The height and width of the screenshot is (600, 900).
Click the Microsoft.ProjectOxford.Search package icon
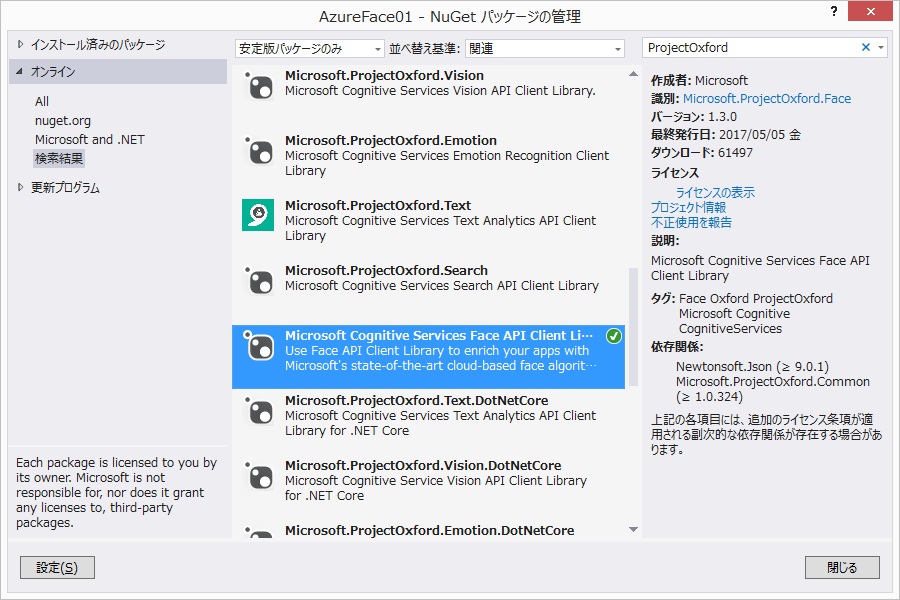point(258,280)
